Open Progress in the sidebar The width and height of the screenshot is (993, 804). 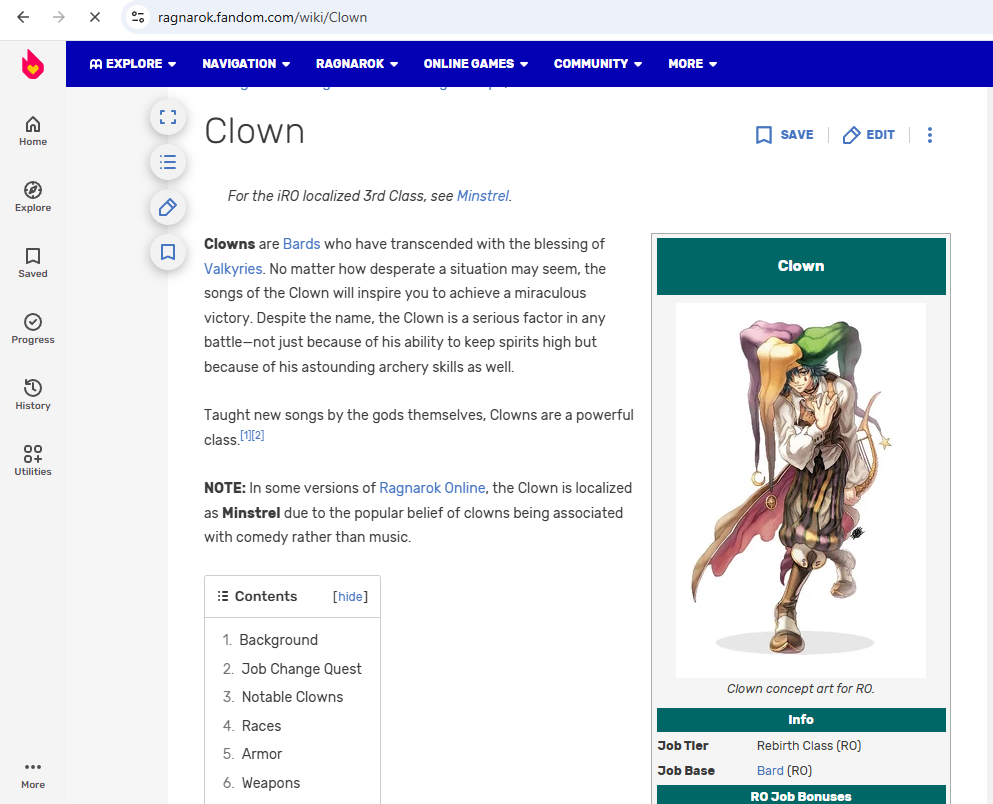(x=33, y=329)
